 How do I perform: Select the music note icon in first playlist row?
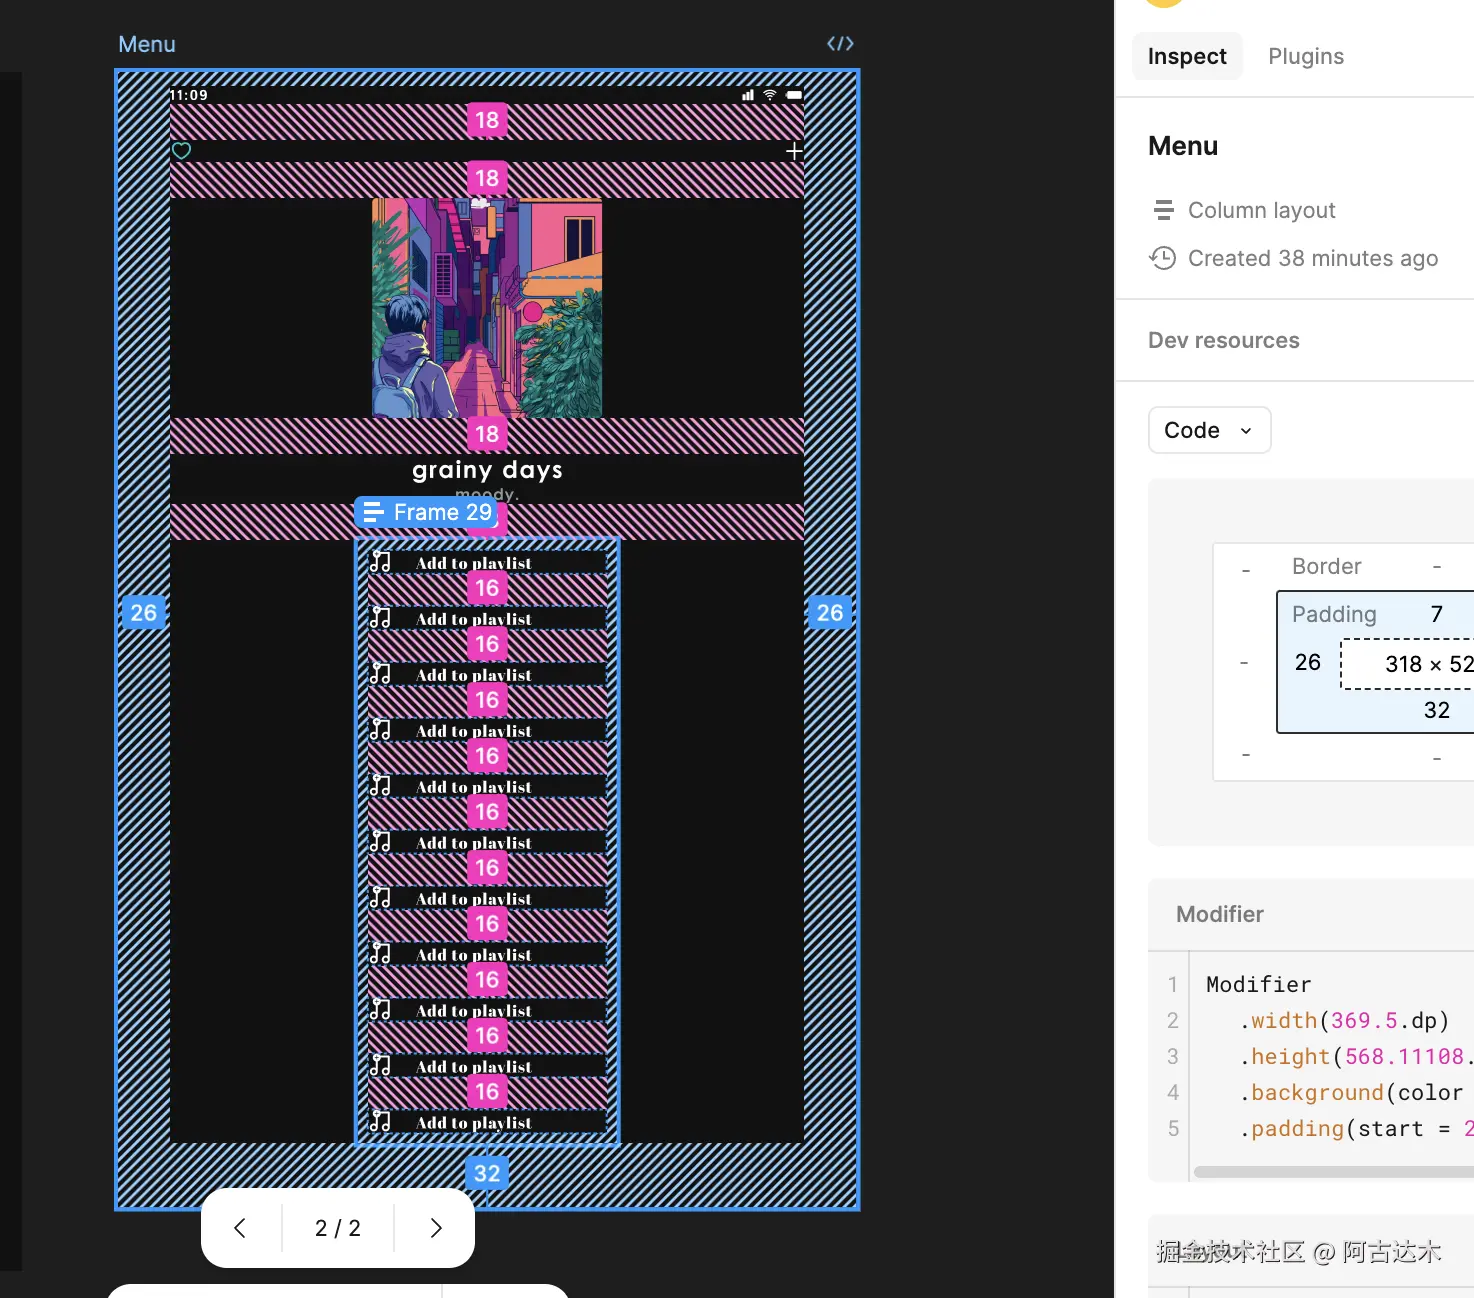pyautogui.click(x=380, y=561)
